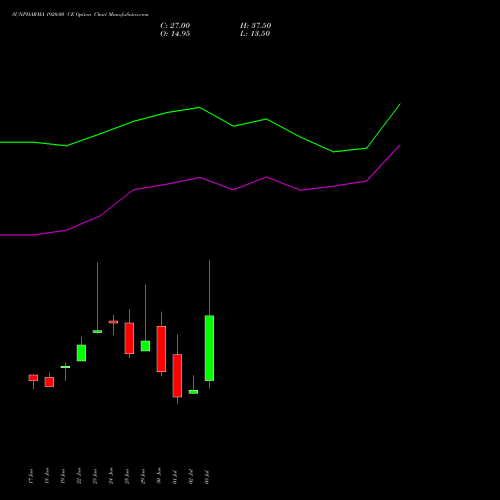Select the 17 Jun date label
Screen dimensions: 500x500
(31, 476)
